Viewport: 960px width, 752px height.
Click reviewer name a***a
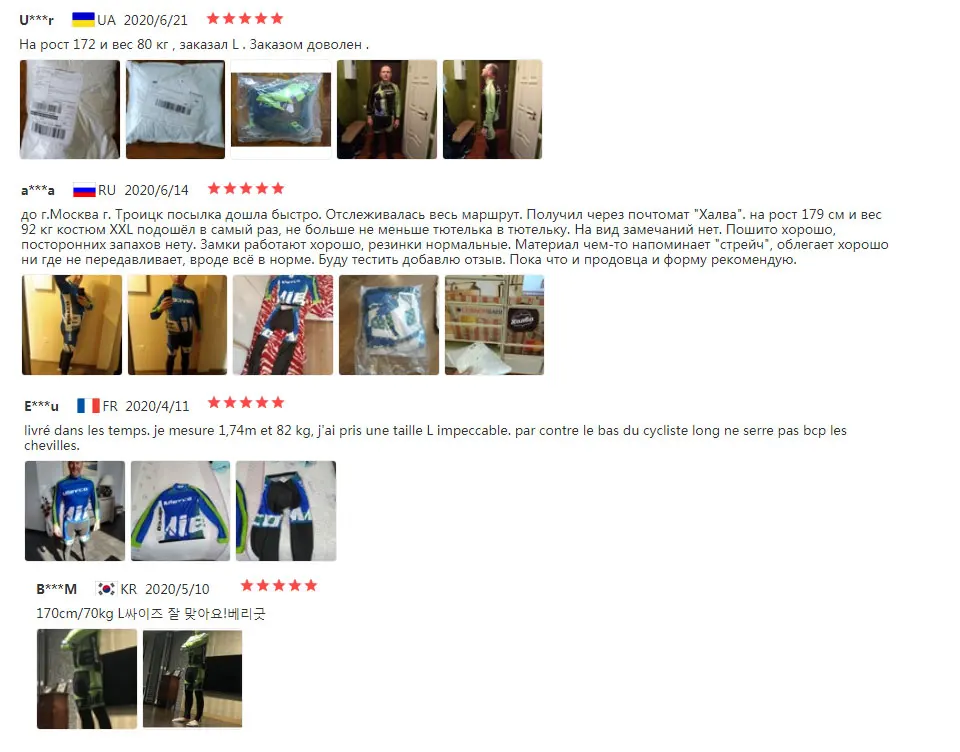pyautogui.click(x=38, y=190)
